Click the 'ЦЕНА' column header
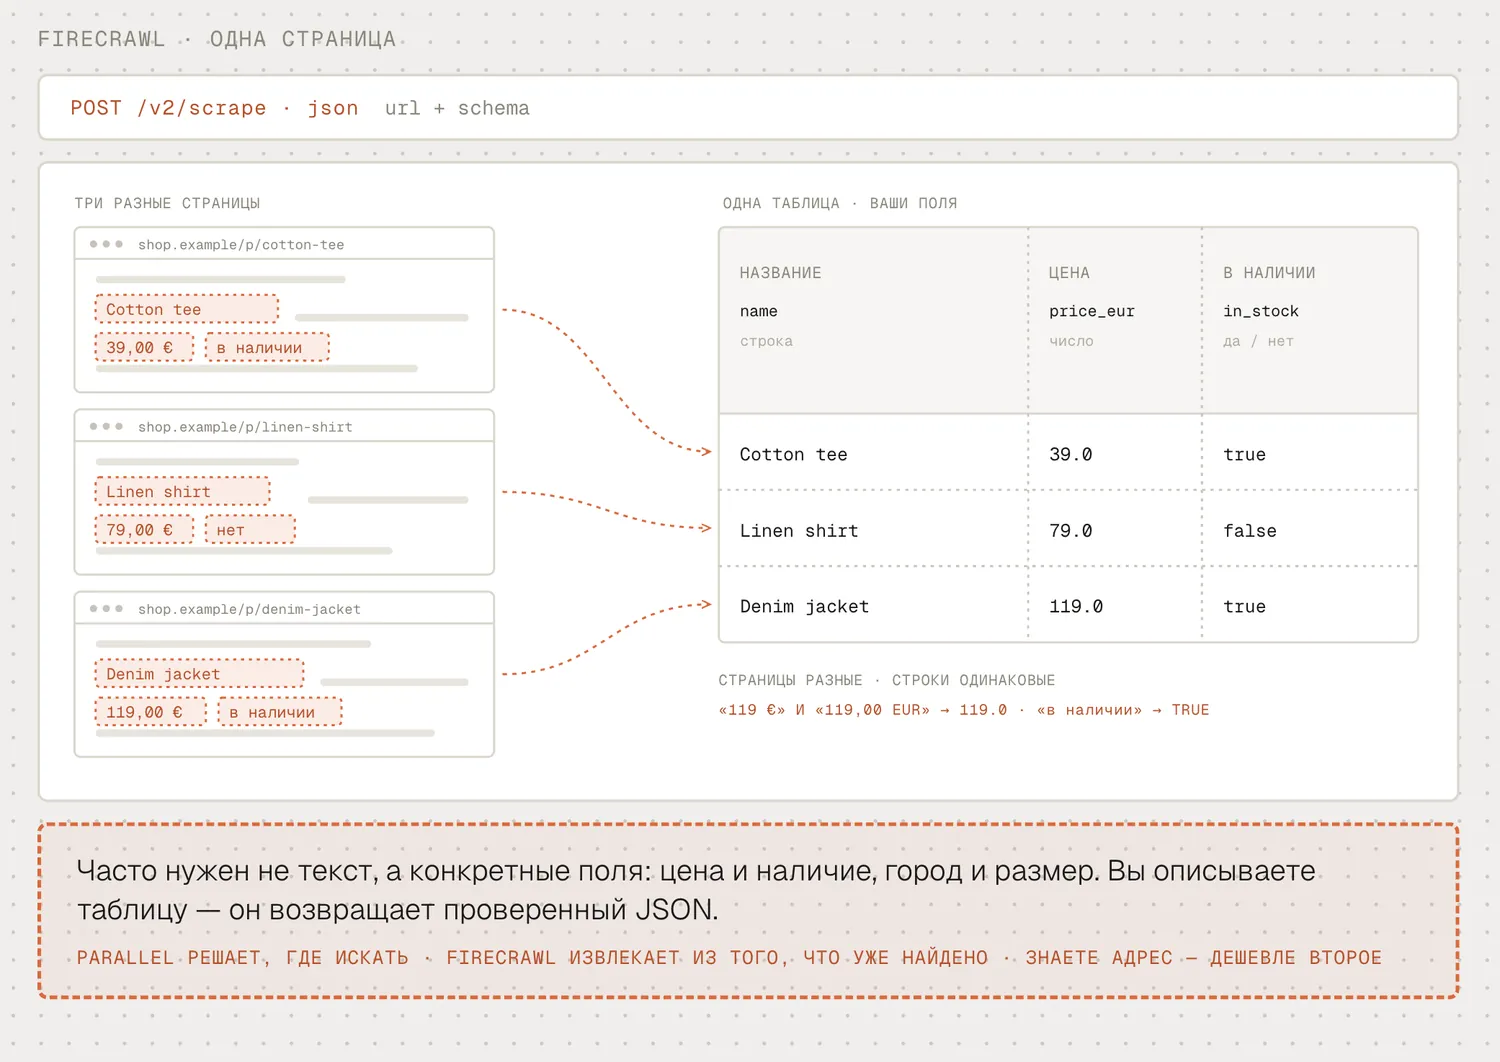Viewport: 1500px width, 1062px height. (x=1069, y=273)
